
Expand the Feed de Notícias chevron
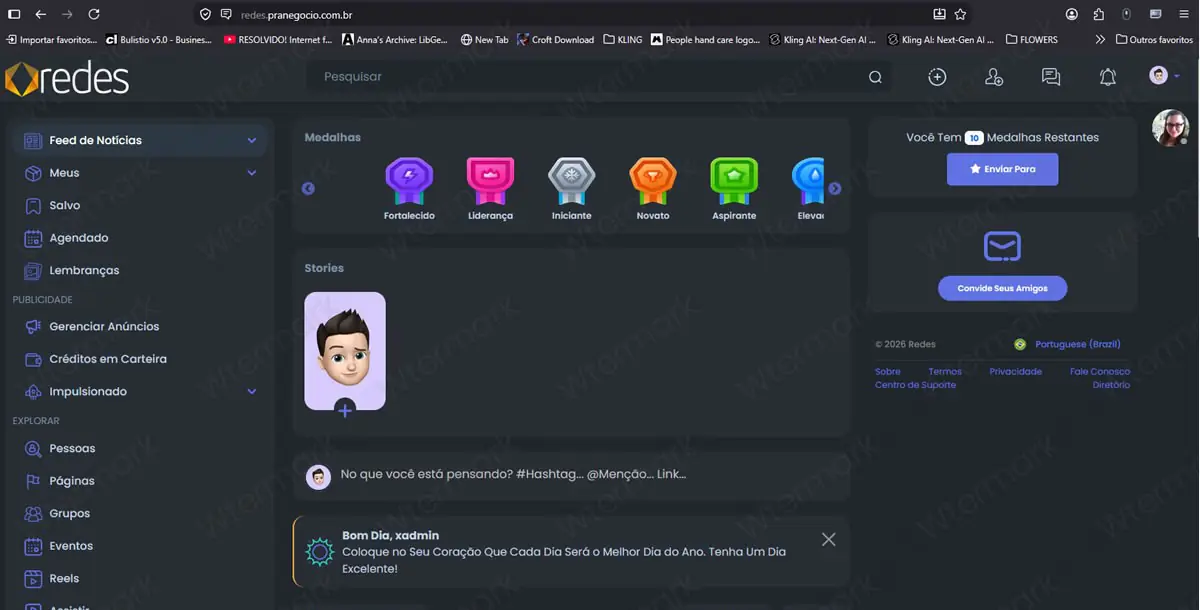pyautogui.click(x=252, y=141)
